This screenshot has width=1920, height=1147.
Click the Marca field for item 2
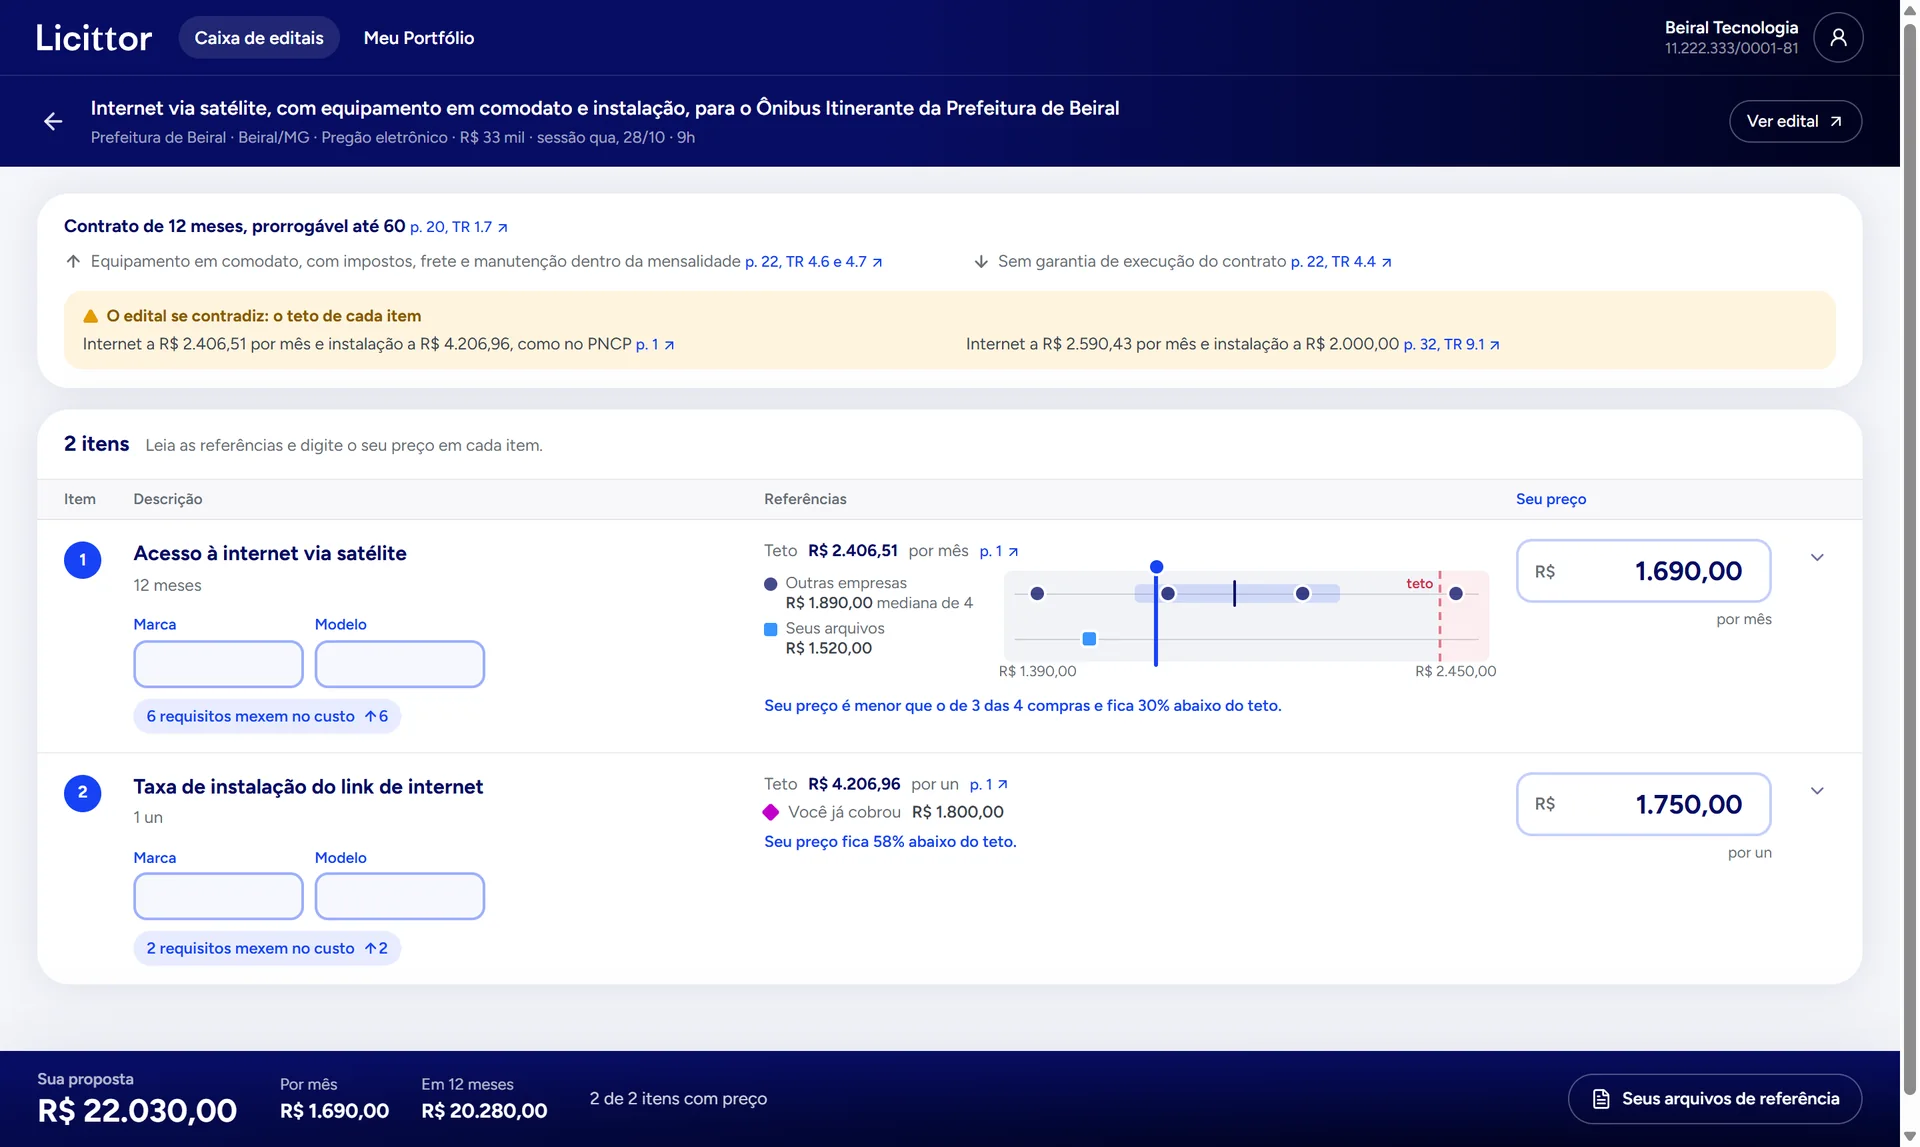(x=218, y=896)
